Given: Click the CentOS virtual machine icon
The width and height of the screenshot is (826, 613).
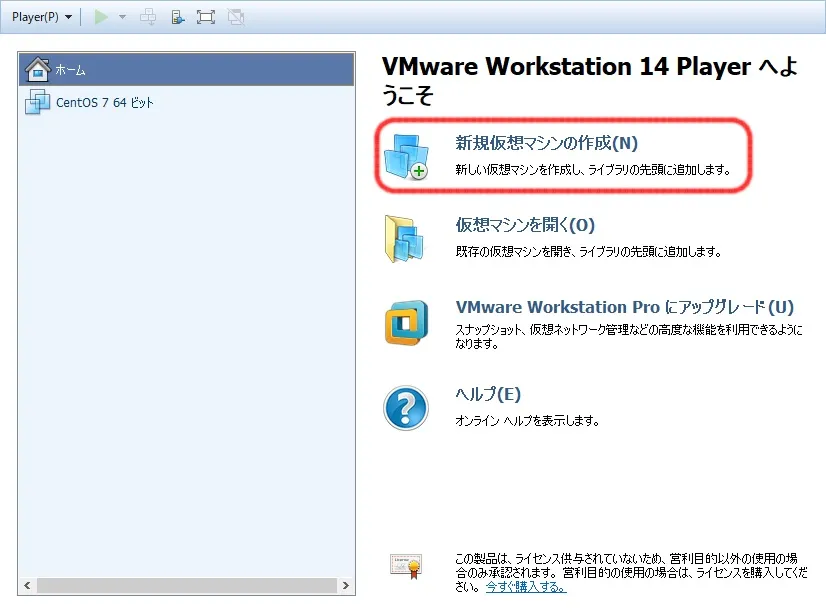Looking at the screenshot, I should point(37,102).
